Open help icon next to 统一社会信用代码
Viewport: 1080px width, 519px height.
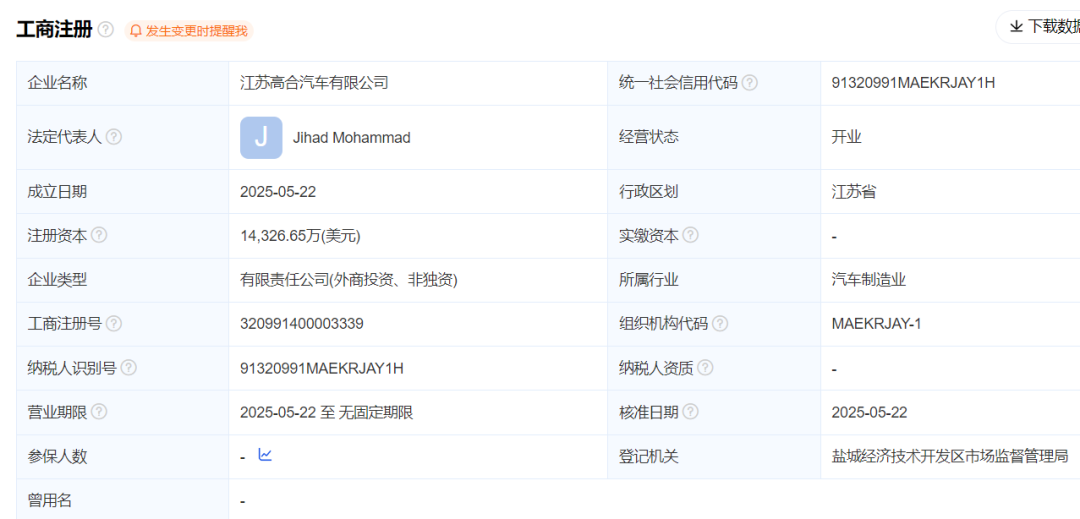(749, 83)
